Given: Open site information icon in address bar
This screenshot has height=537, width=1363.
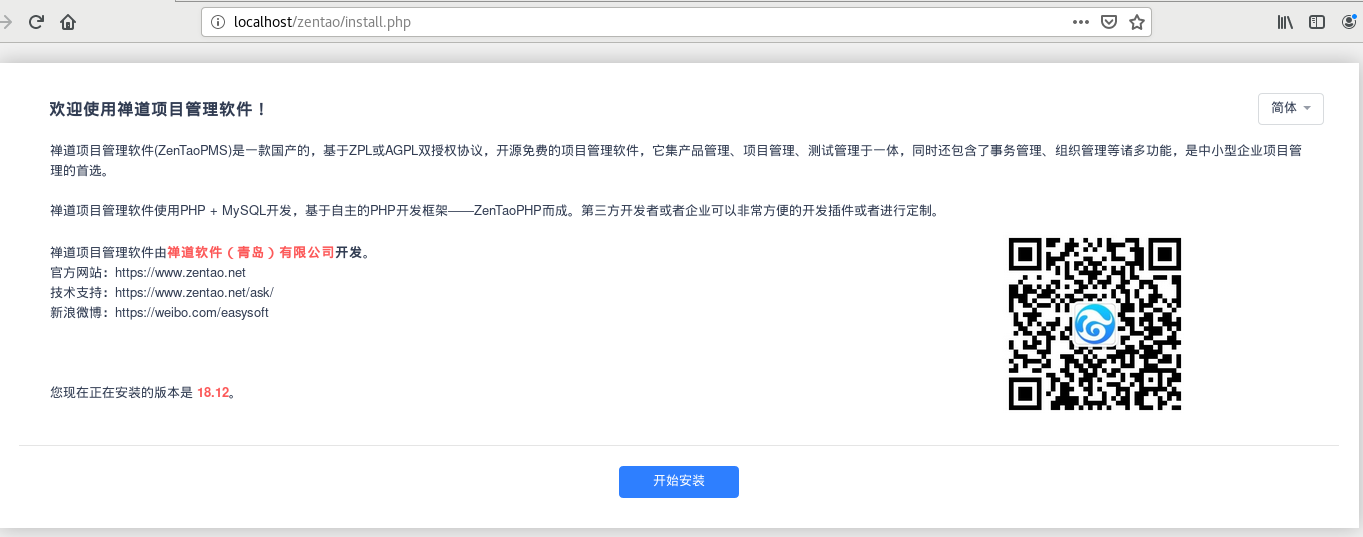Looking at the screenshot, I should [218, 21].
